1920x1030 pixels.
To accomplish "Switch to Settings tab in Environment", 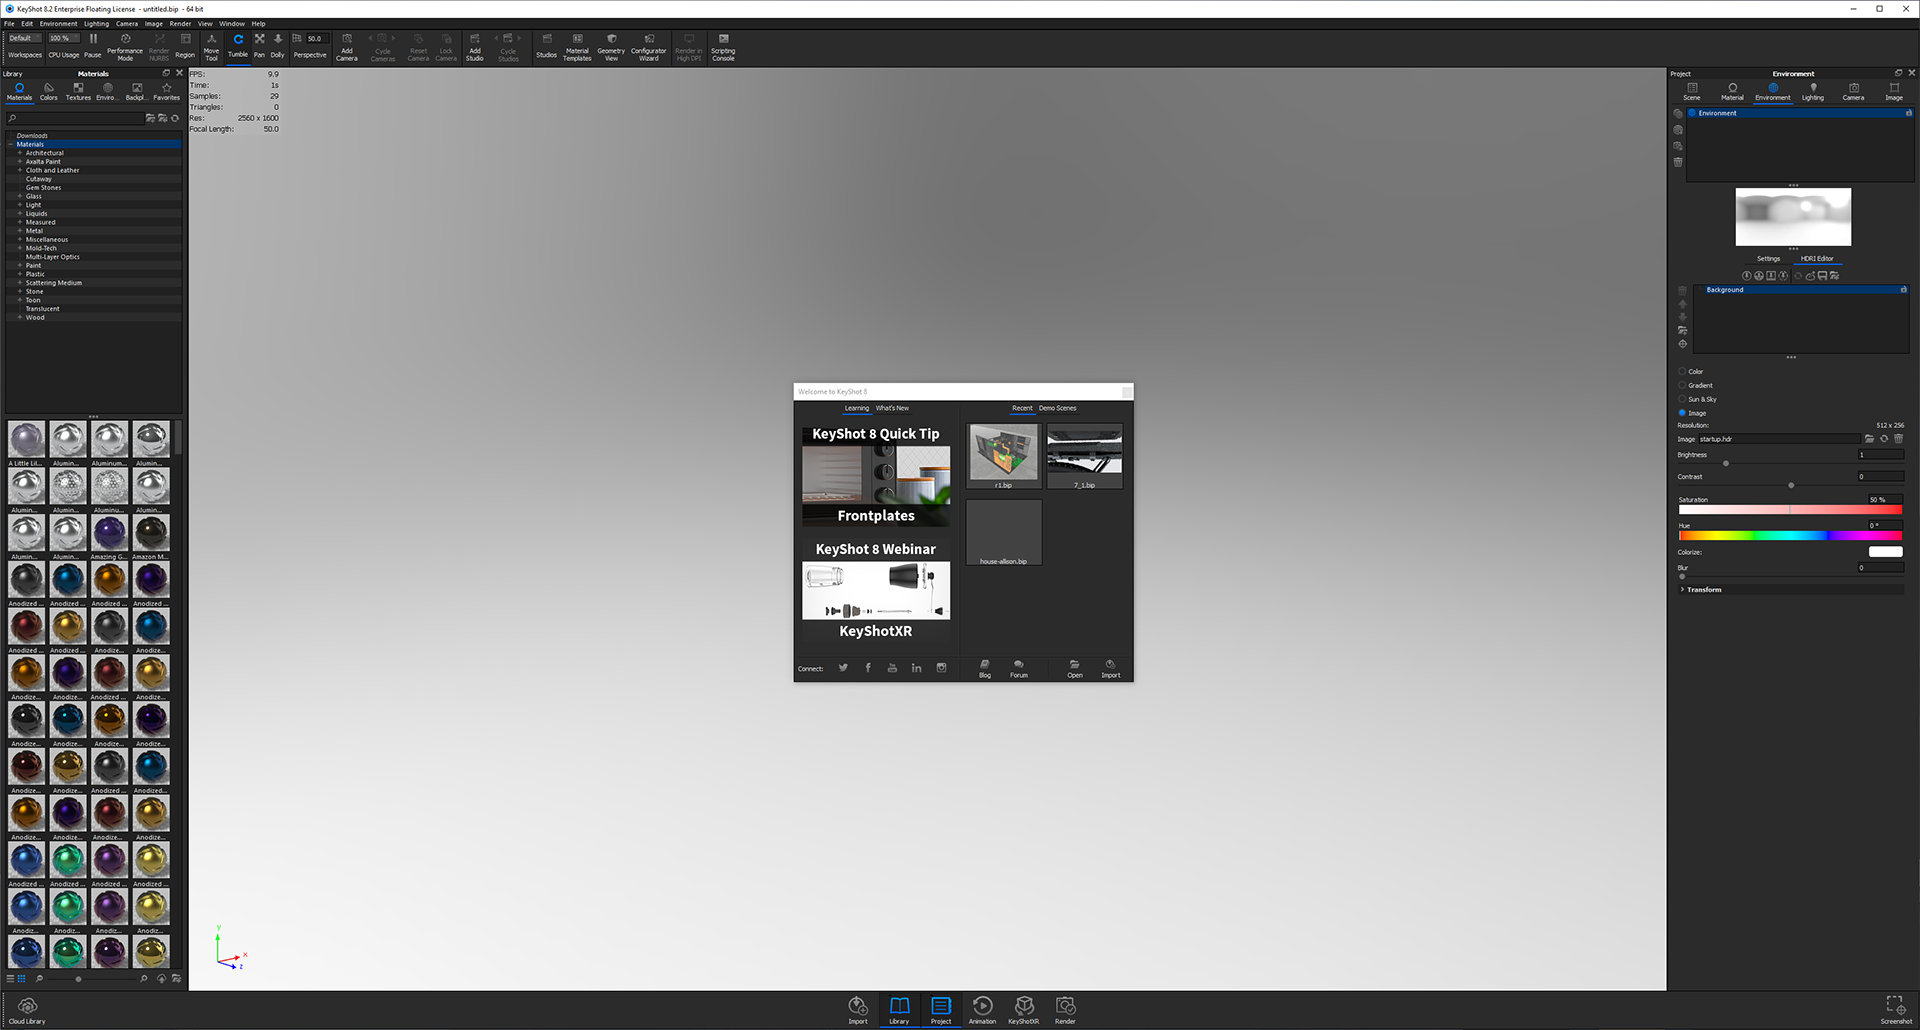I will 1768,258.
